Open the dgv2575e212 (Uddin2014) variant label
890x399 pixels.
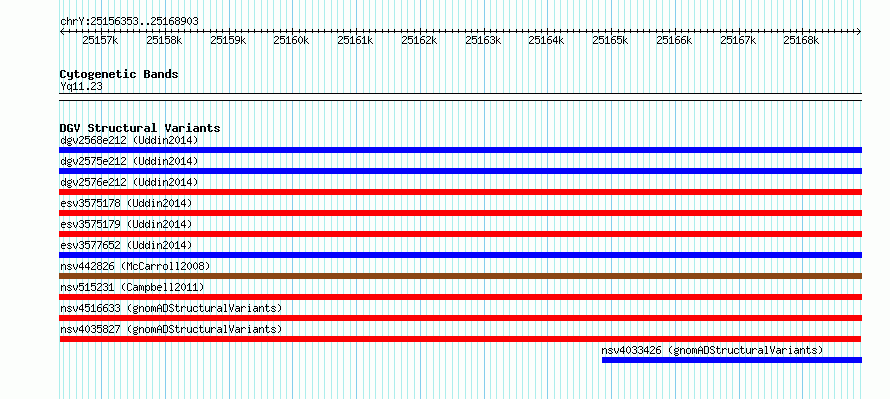click(129, 161)
